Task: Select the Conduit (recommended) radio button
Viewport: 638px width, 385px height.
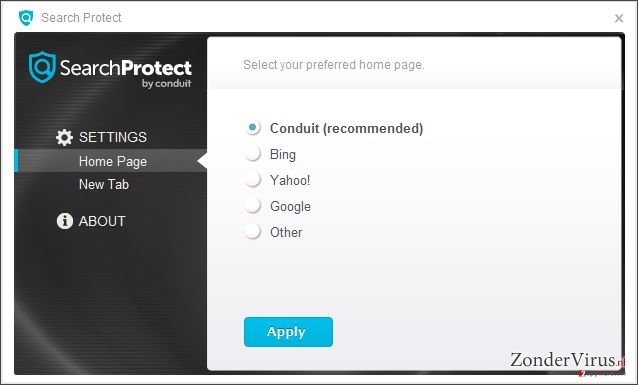Action: point(253,128)
